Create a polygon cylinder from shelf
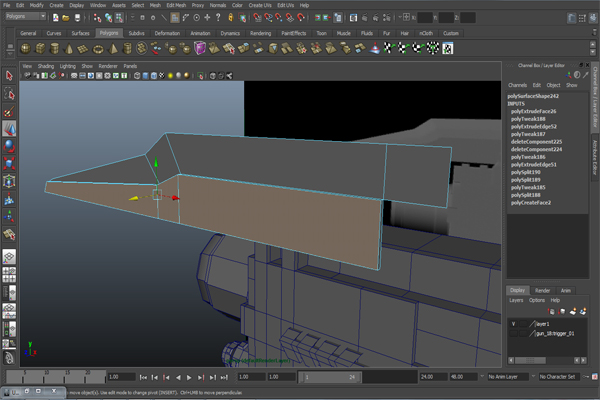 55,49
